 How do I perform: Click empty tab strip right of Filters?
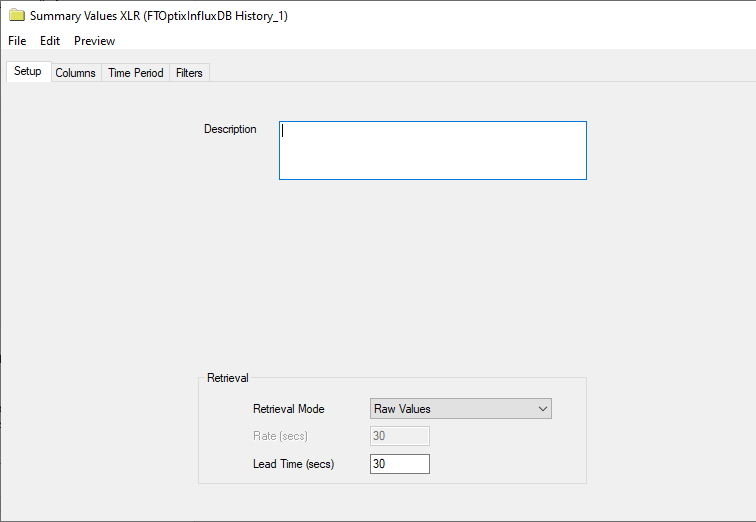click(482, 72)
